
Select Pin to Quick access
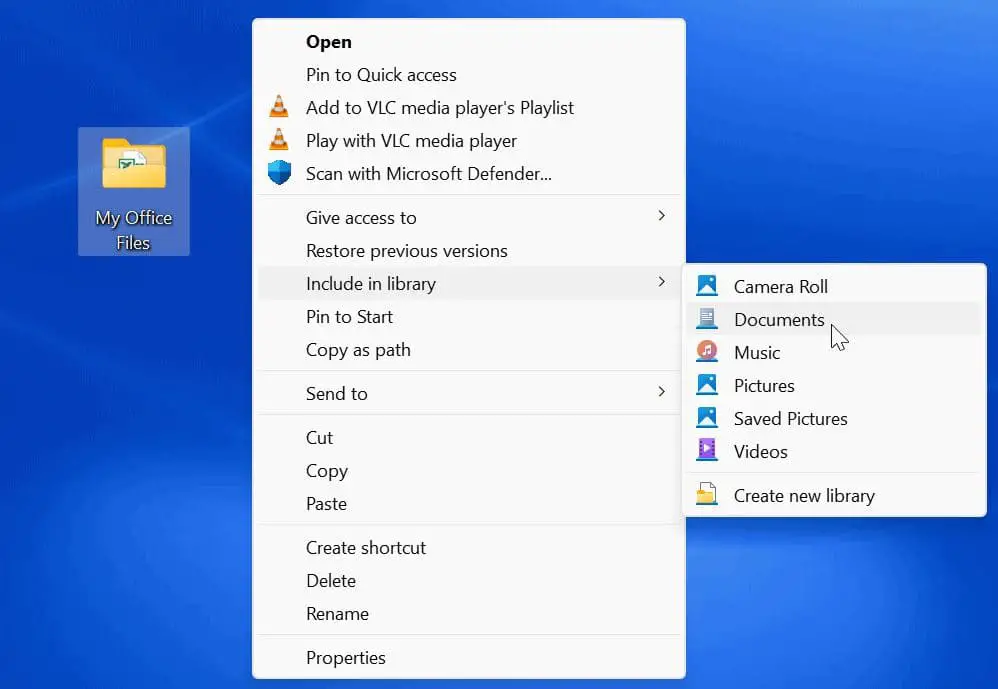(469, 75)
